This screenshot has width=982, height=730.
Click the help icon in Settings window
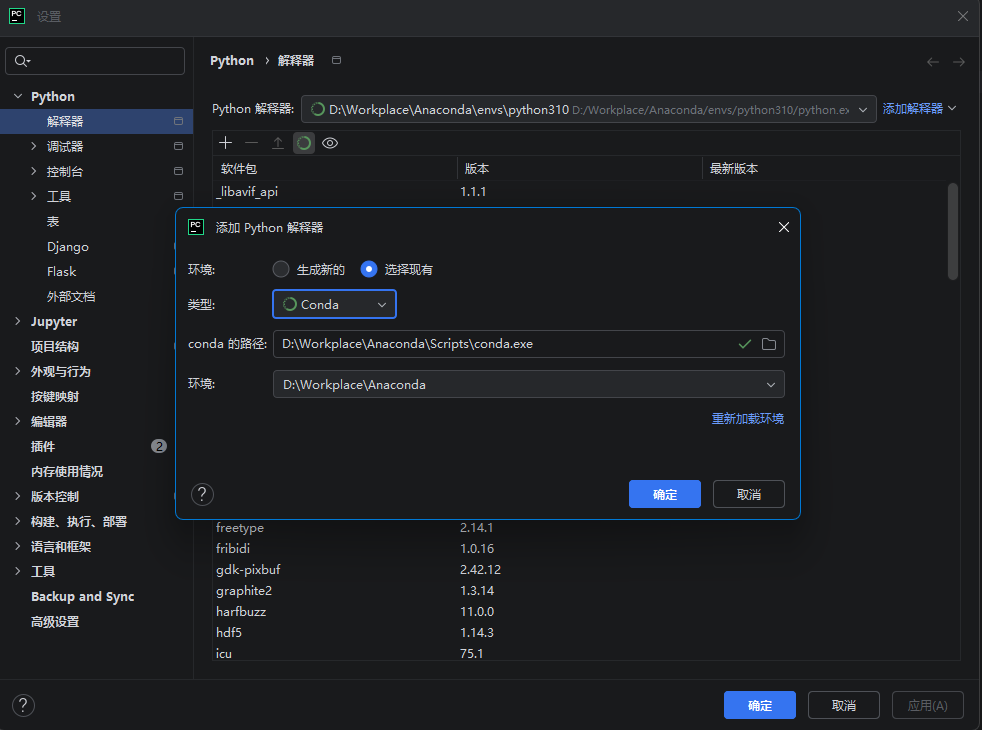pos(23,706)
